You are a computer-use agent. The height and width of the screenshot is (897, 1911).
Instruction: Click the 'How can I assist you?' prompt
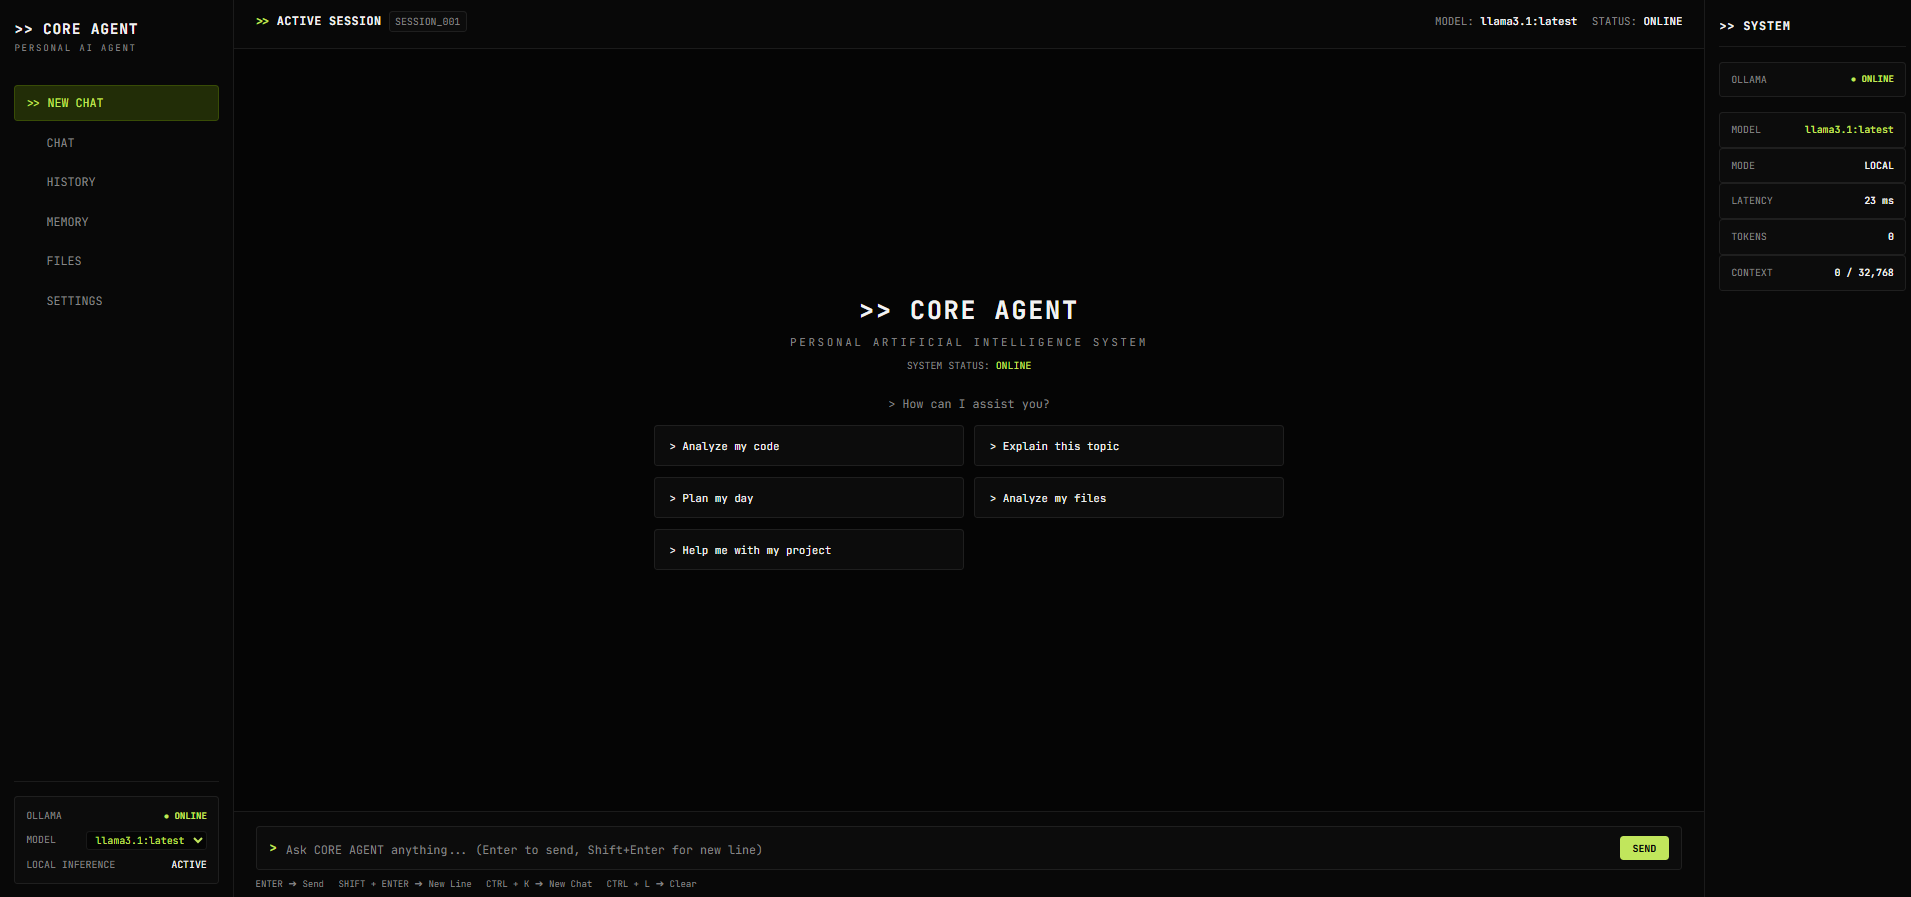(969, 404)
